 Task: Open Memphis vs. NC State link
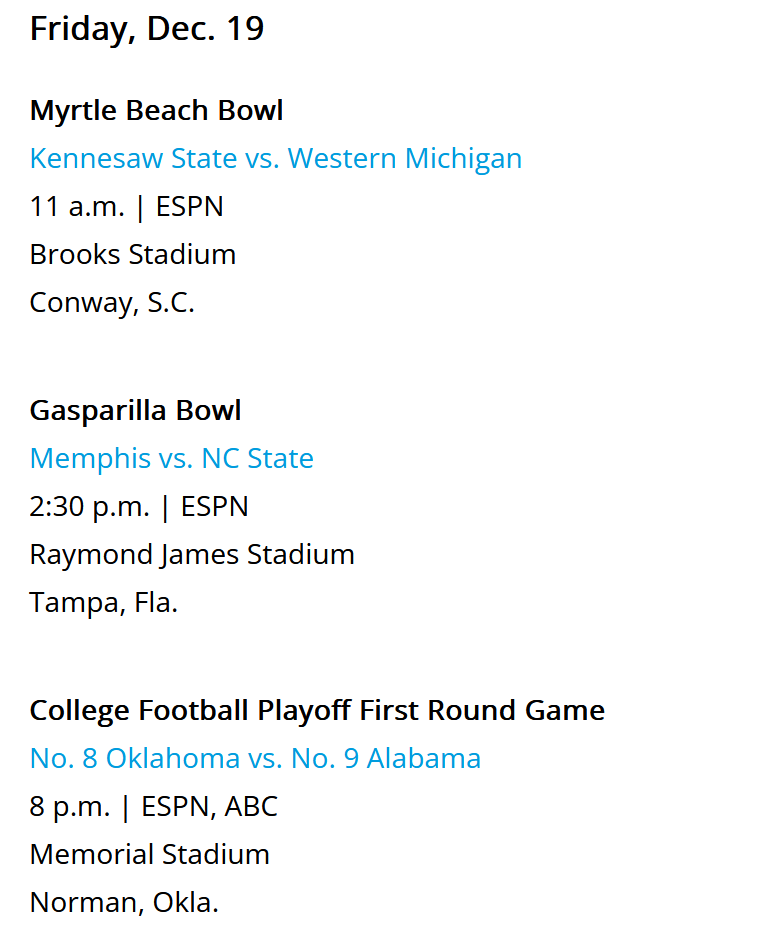[171, 458]
